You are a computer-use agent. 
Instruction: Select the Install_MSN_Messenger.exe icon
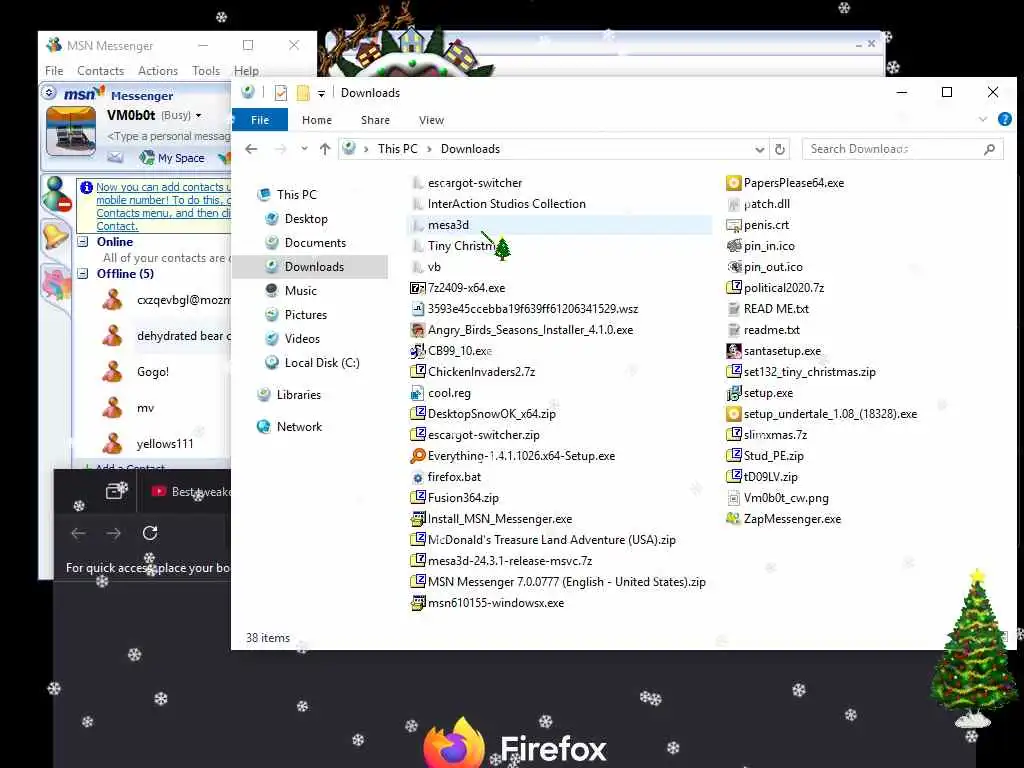[x=417, y=519]
